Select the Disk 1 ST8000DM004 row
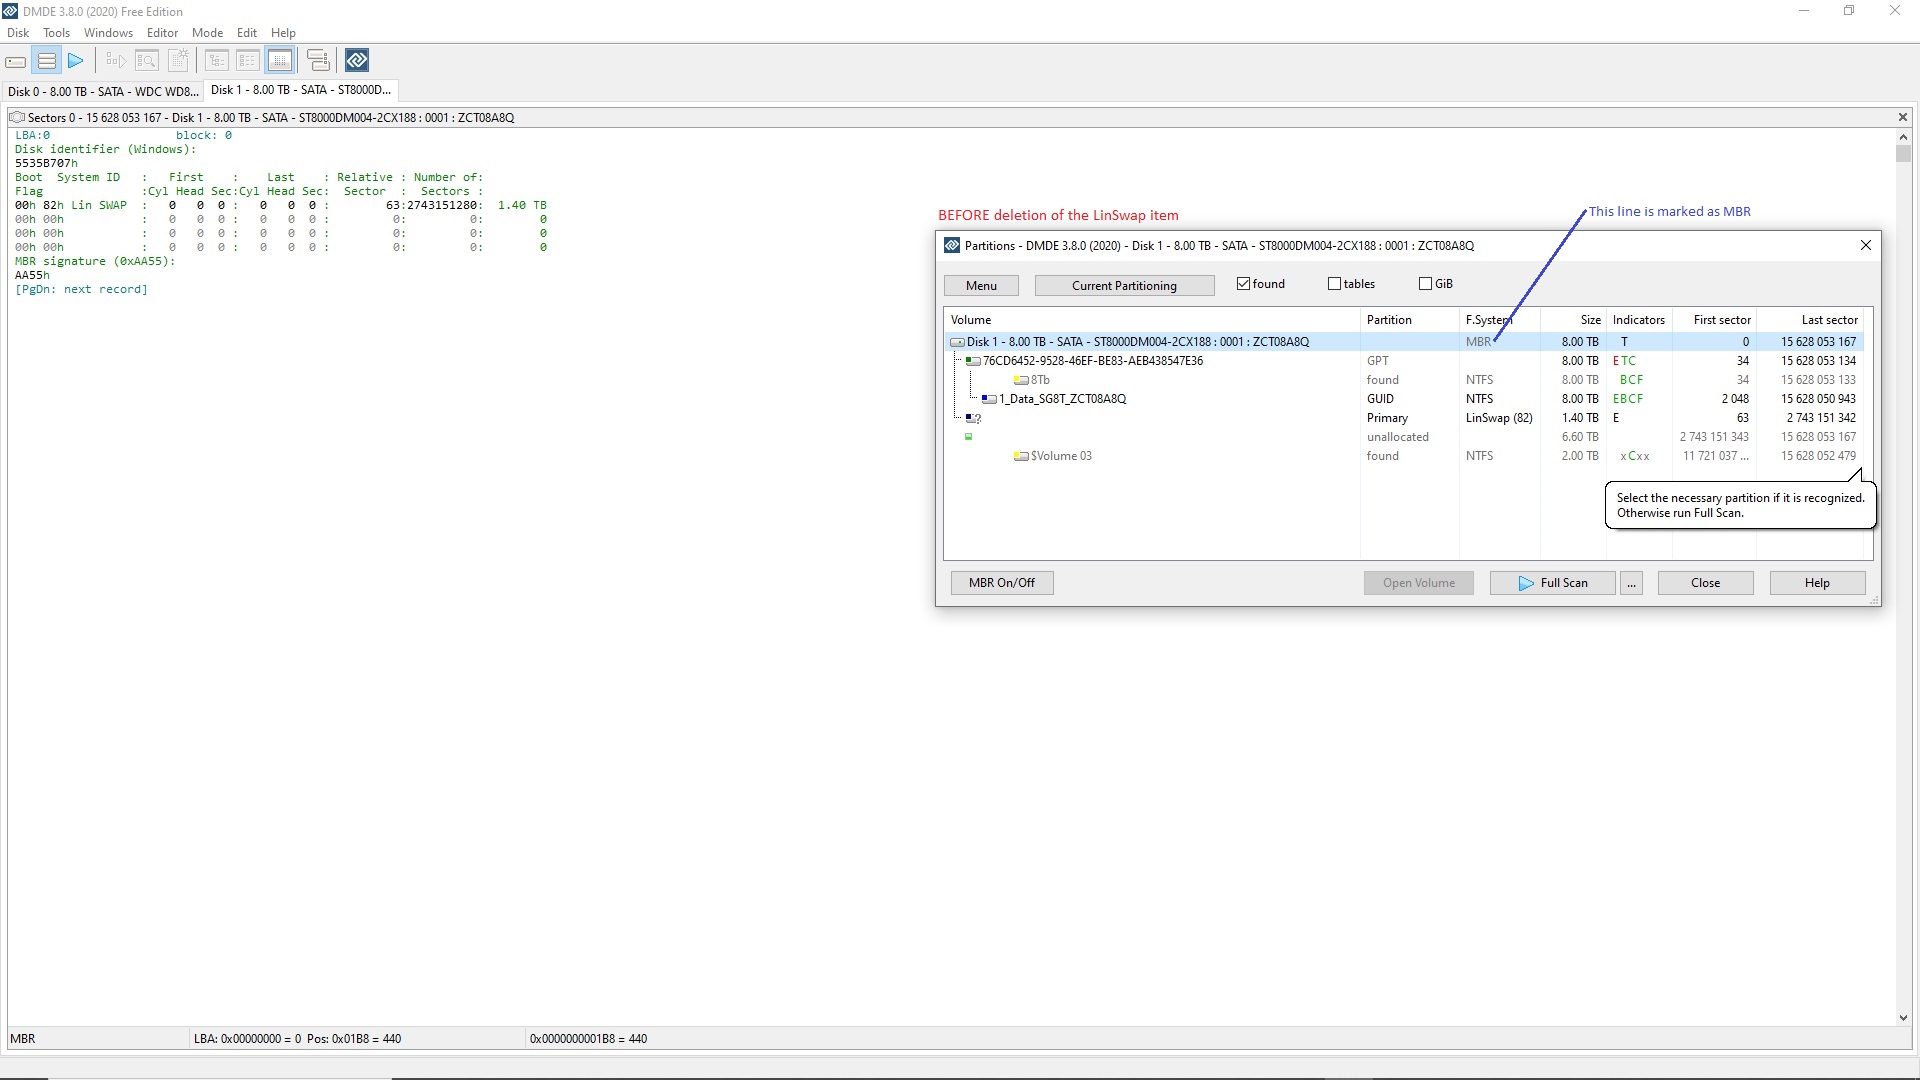 point(1404,342)
